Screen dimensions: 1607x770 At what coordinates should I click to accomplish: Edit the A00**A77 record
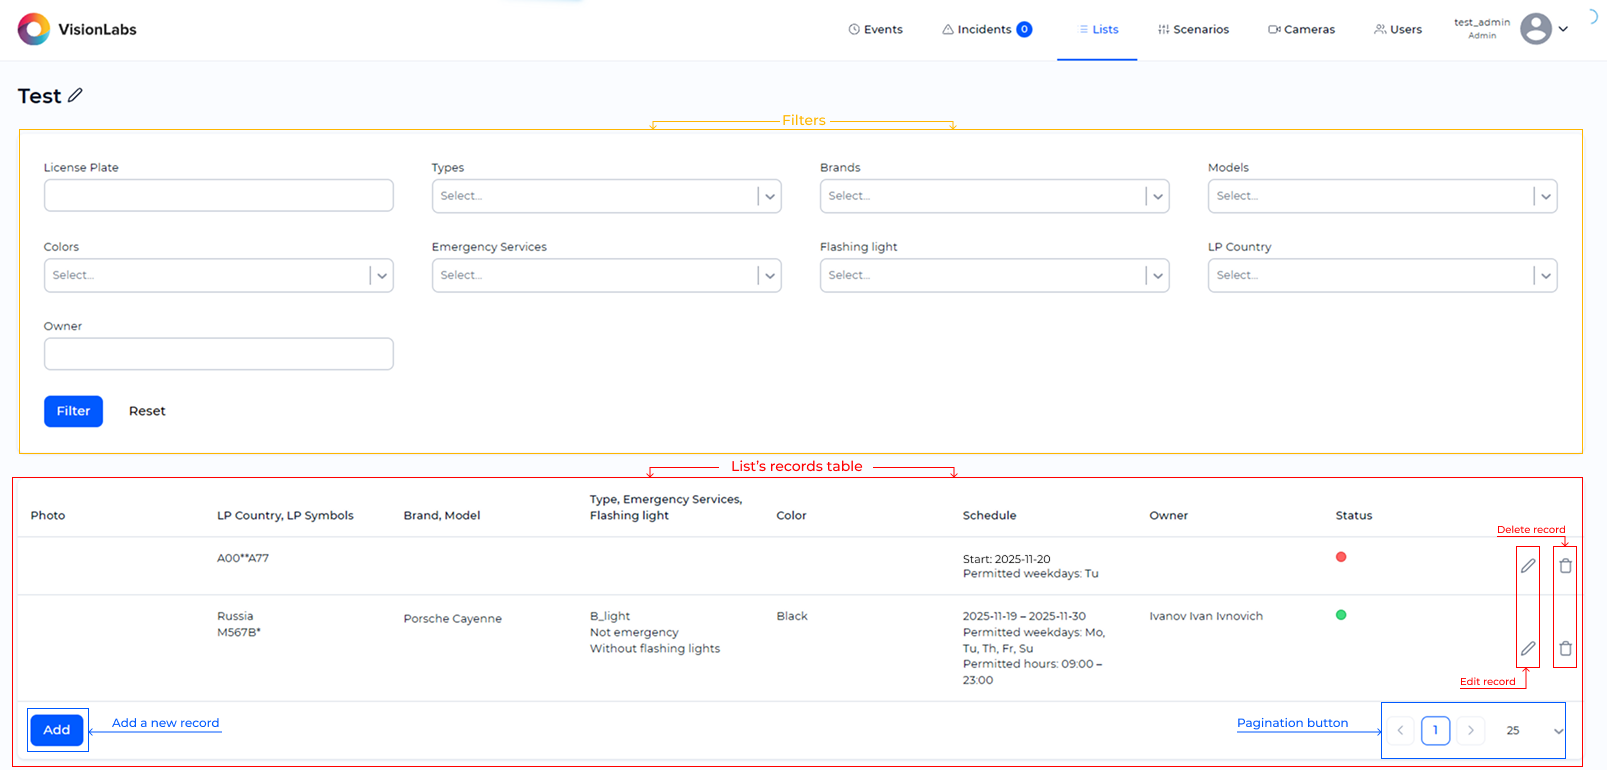pyautogui.click(x=1528, y=566)
